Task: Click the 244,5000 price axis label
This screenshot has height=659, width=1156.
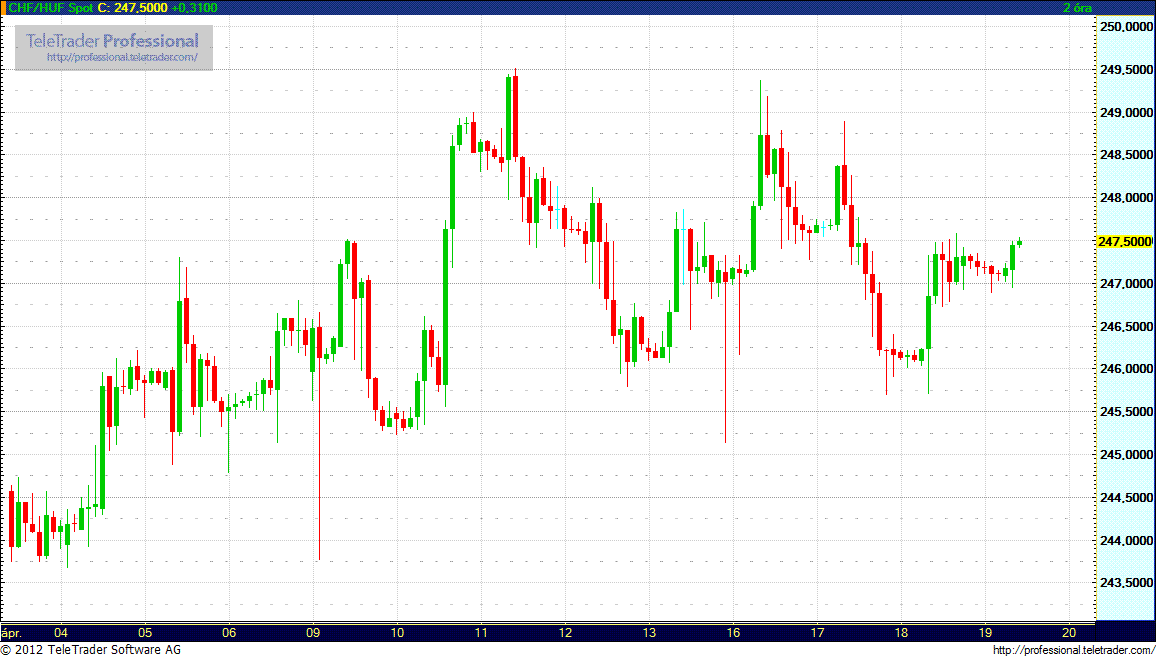Action: [1126, 498]
